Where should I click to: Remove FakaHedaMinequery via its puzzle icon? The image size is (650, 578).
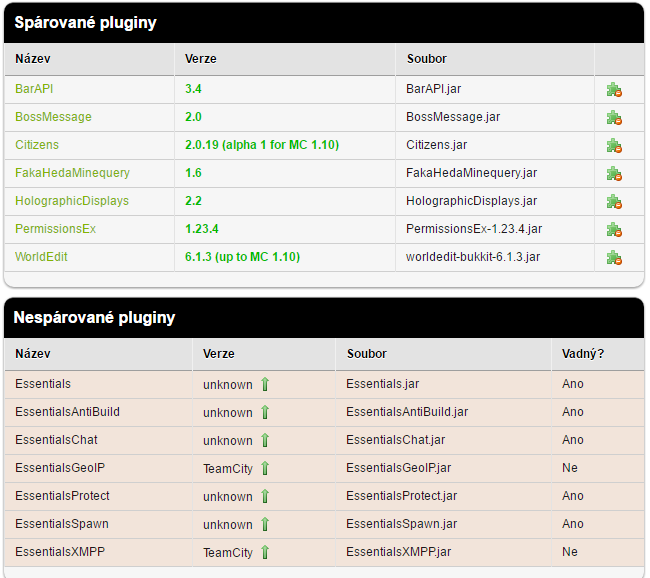614,174
